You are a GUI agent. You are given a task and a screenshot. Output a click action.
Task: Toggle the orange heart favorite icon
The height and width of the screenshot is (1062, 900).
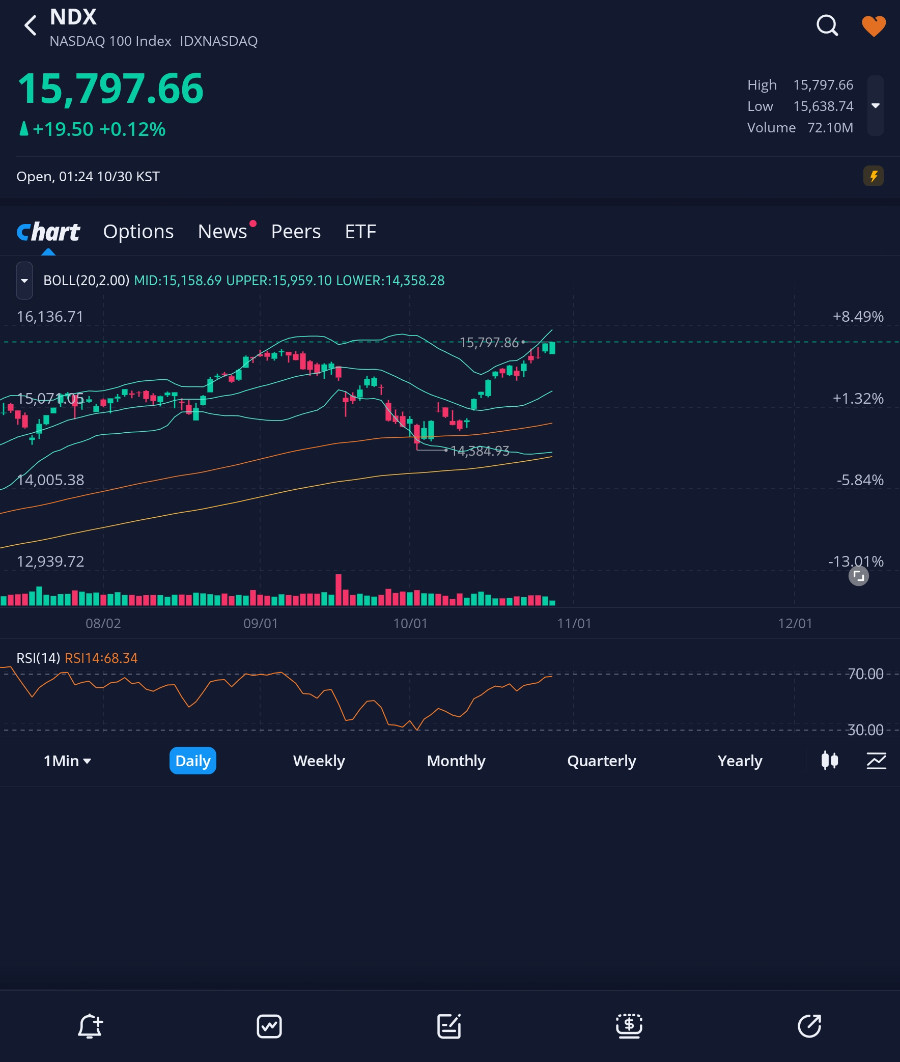(874, 26)
